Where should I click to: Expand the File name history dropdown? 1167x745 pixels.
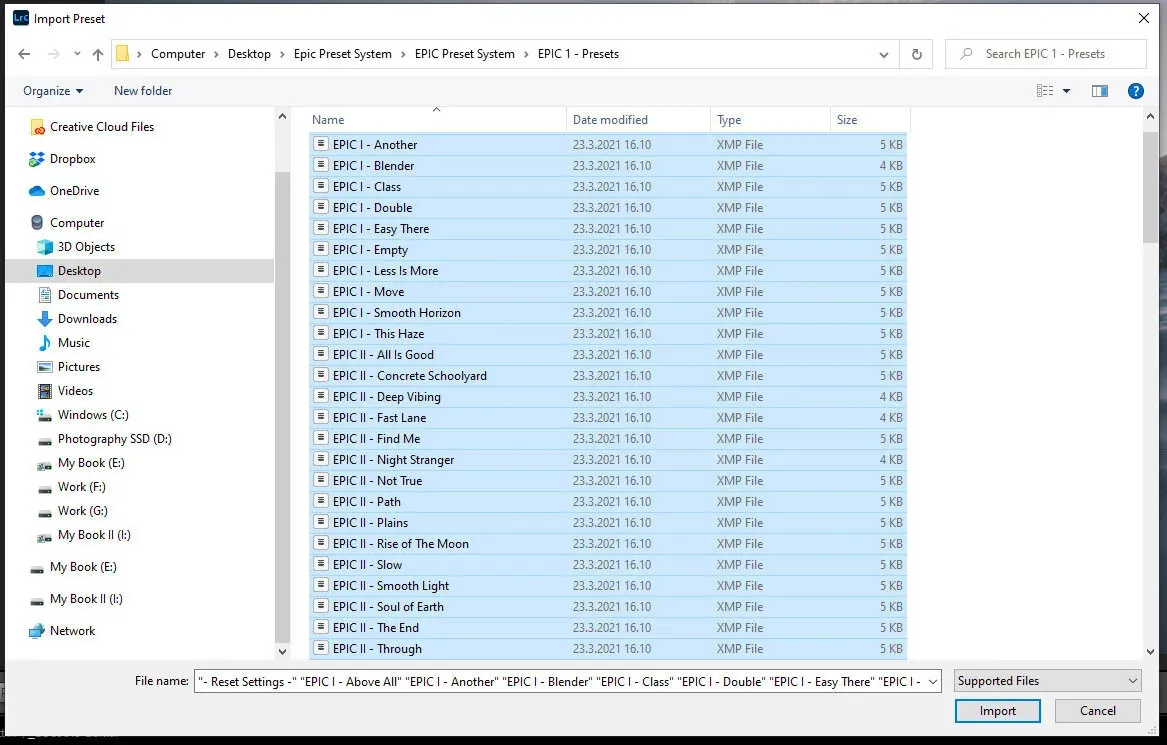coord(931,680)
